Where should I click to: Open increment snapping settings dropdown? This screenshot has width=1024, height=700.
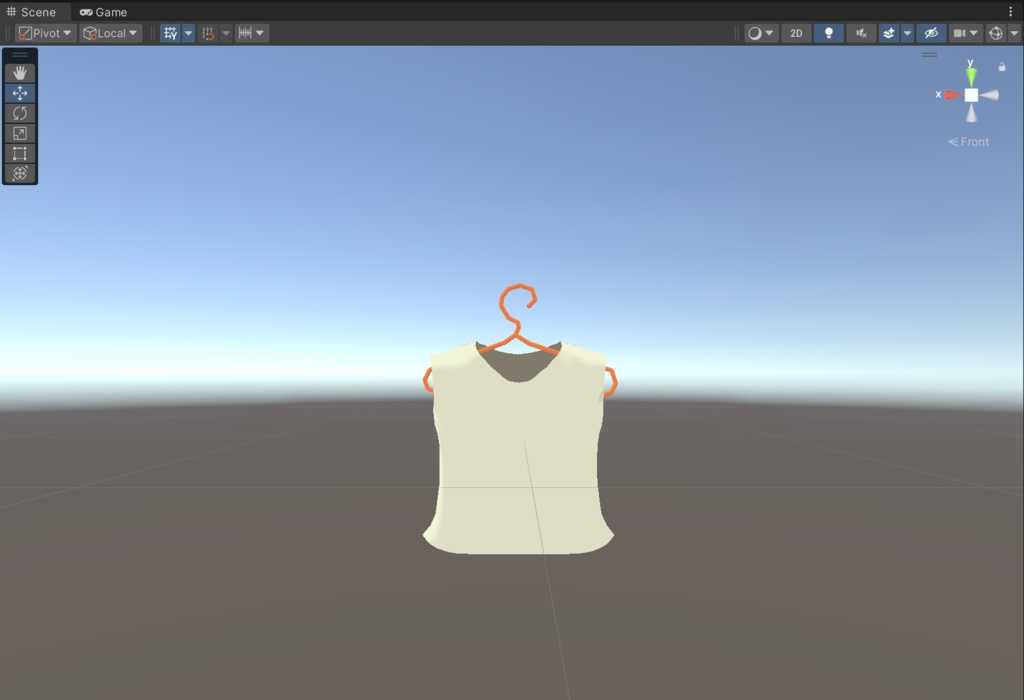[251, 33]
